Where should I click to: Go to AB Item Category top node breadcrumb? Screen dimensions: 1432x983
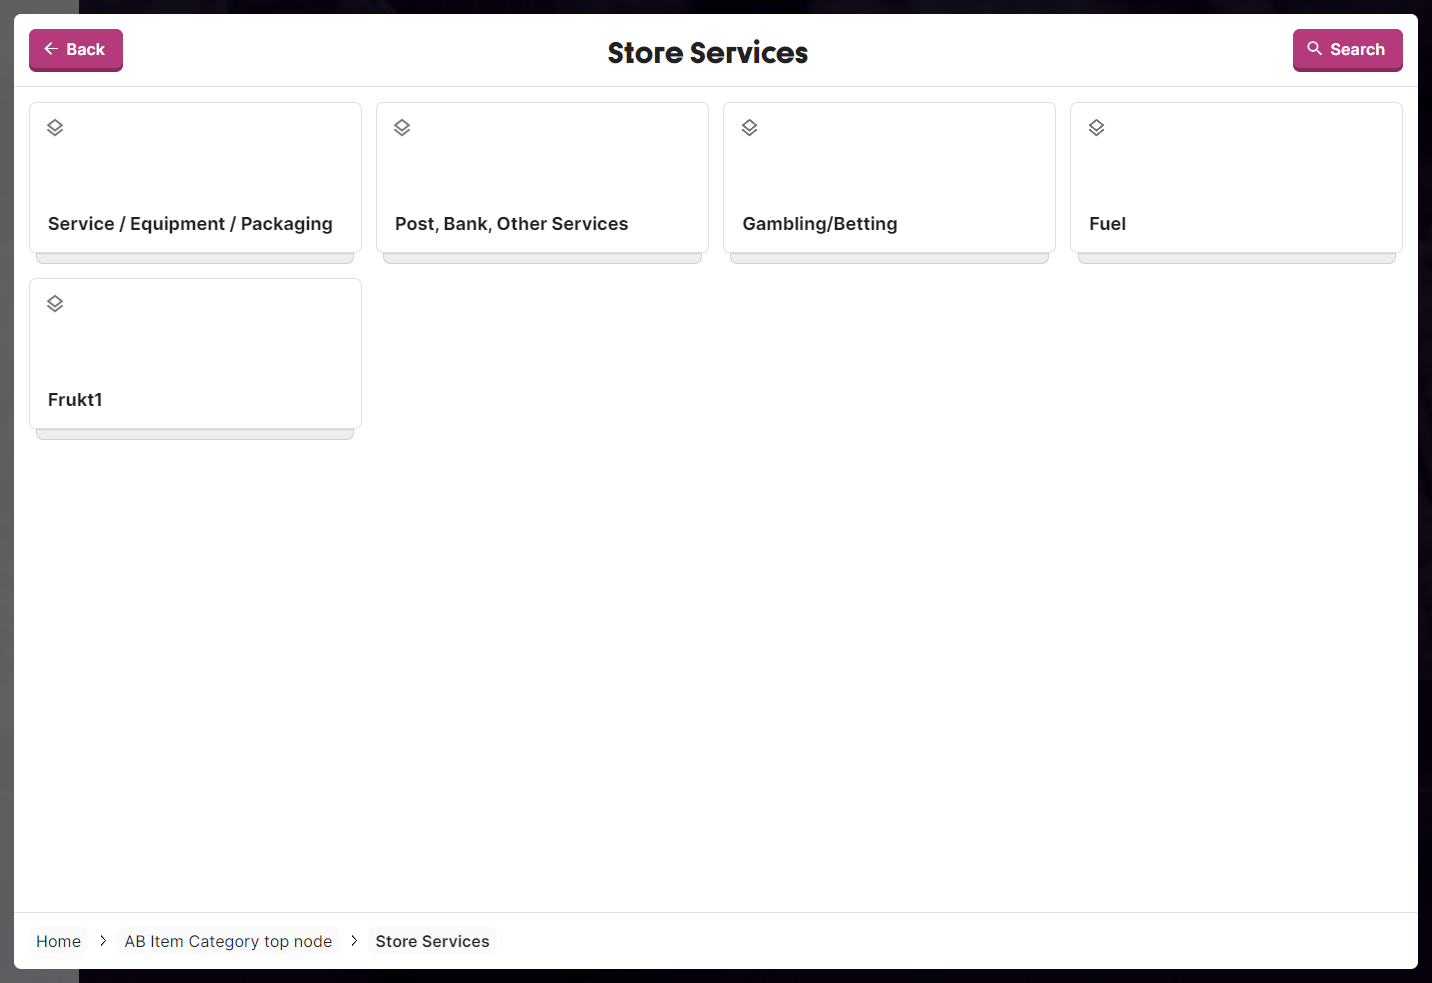[228, 941]
